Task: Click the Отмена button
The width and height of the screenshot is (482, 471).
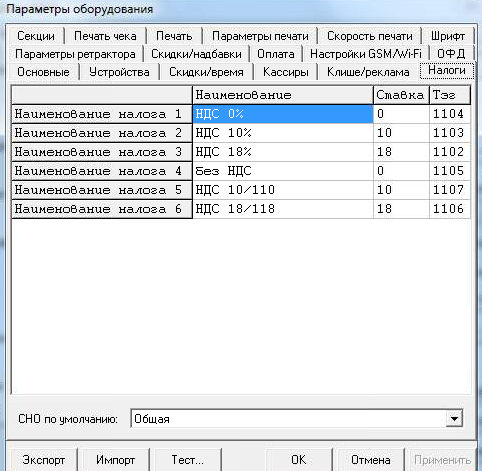Action: (371, 460)
